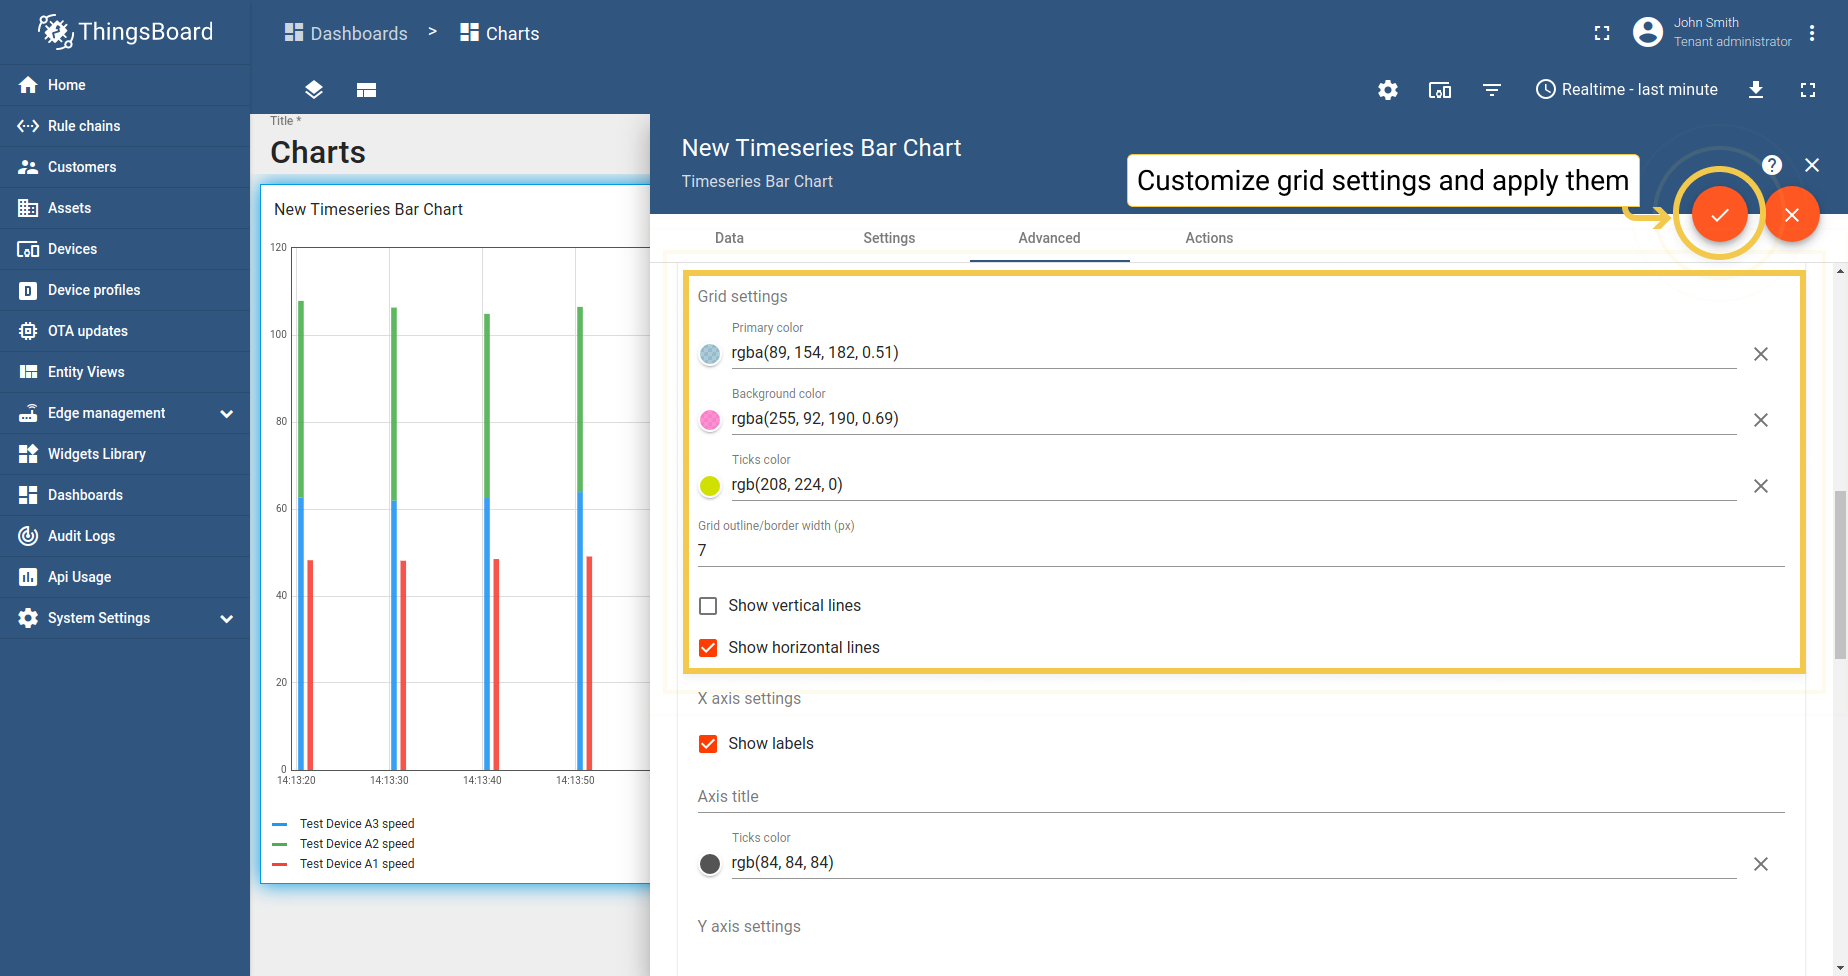Open dashboard settings gear icon

coord(1388,90)
